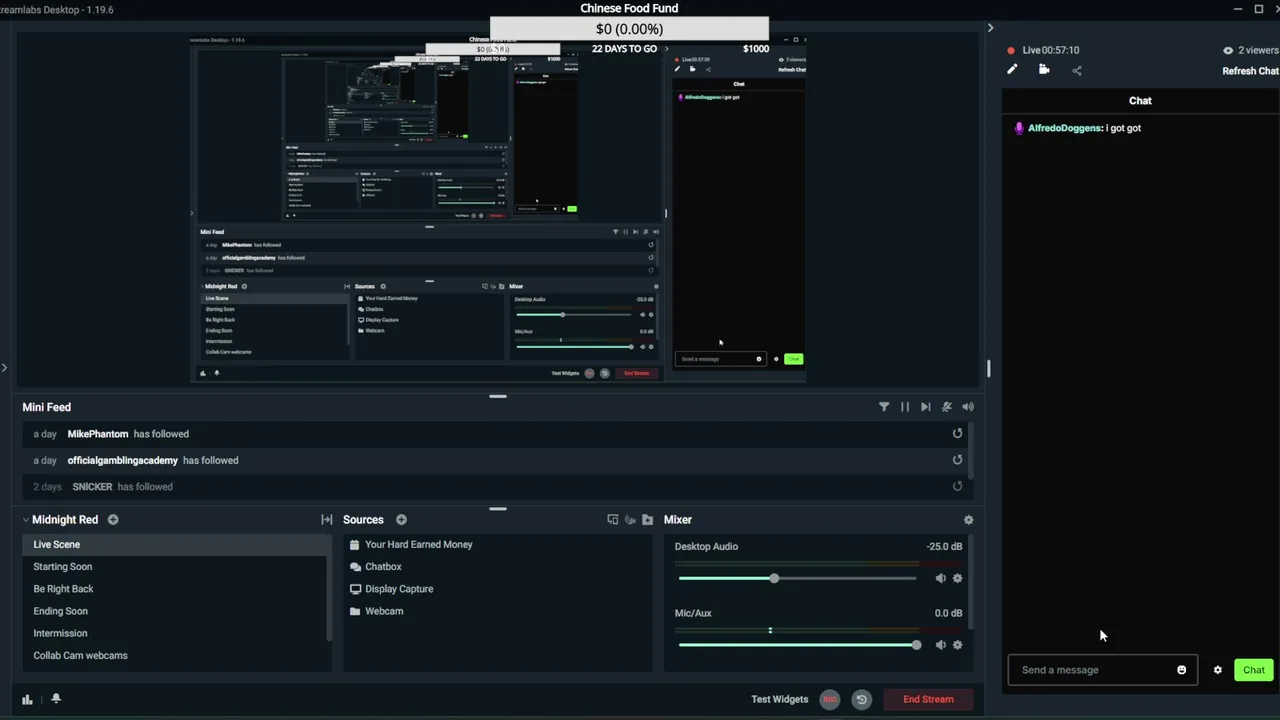Mute Desktop Audio speaker icon
The height and width of the screenshot is (720, 1280).
[x=940, y=578]
